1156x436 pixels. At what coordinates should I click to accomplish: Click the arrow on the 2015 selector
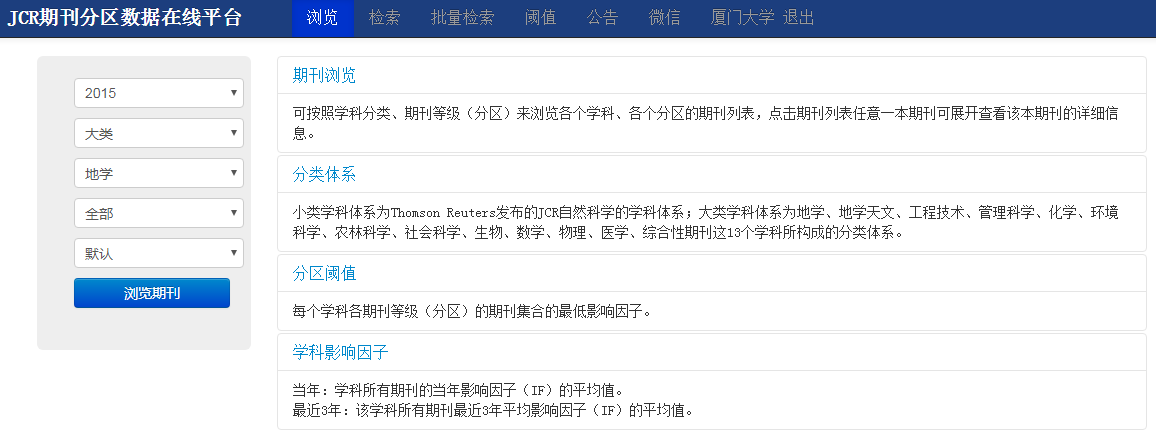pyautogui.click(x=234, y=93)
